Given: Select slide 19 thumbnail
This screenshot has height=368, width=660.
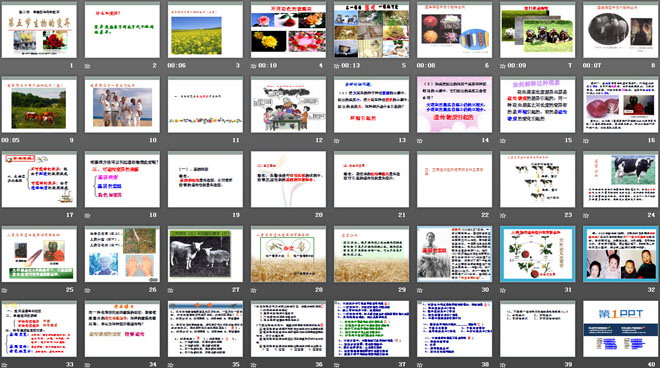Looking at the screenshot, I should (205, 180).
